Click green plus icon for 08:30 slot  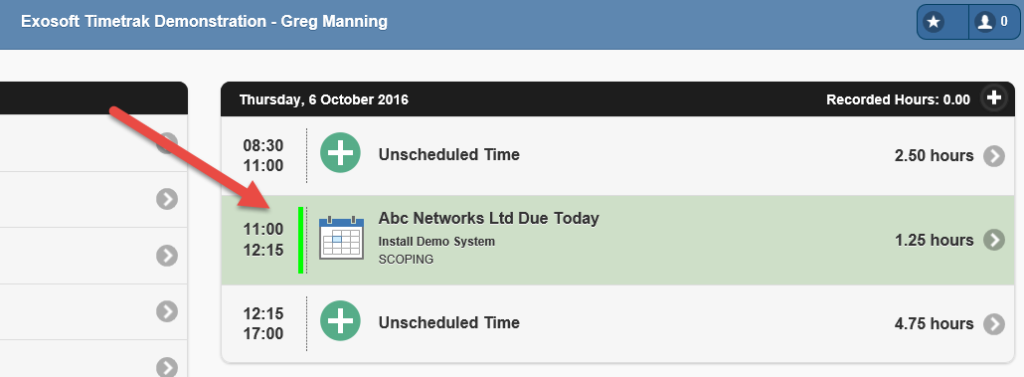coord(340,152)
